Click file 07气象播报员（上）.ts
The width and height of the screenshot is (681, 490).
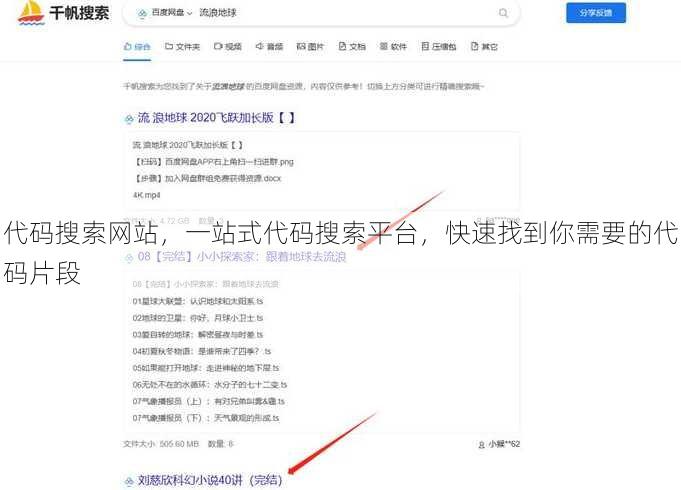tap(208, 401)
